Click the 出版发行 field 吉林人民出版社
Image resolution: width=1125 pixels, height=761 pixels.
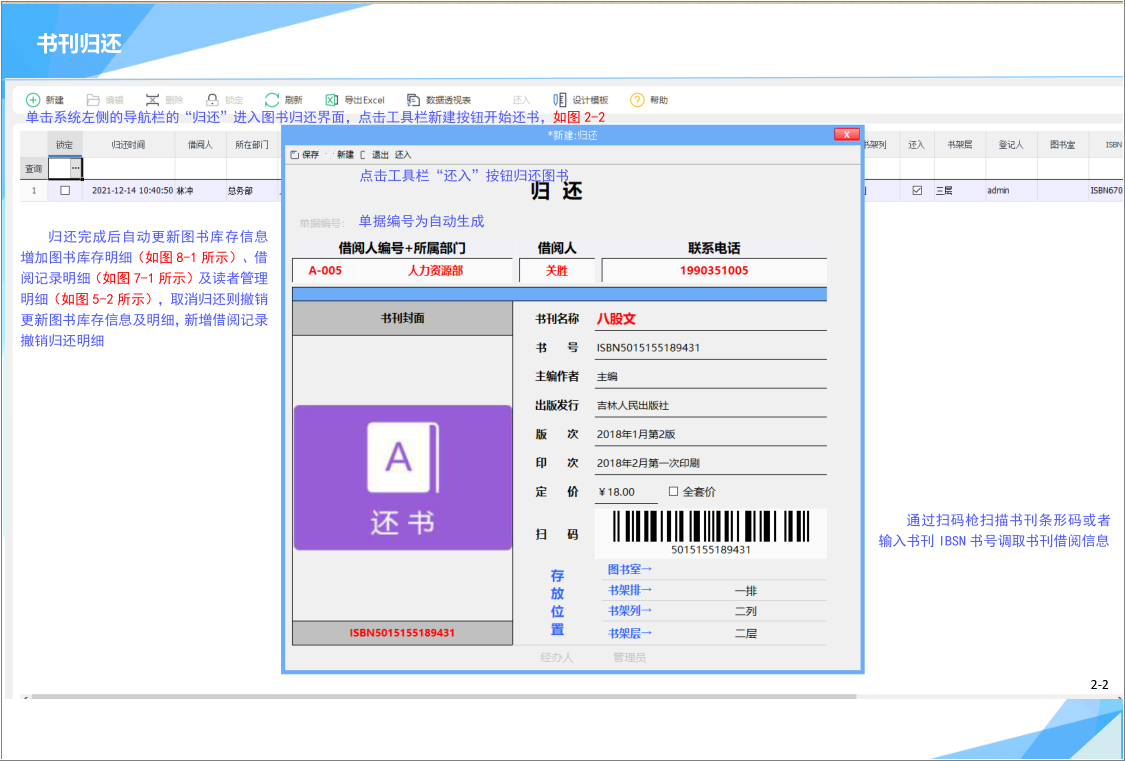tap(710, 405)
